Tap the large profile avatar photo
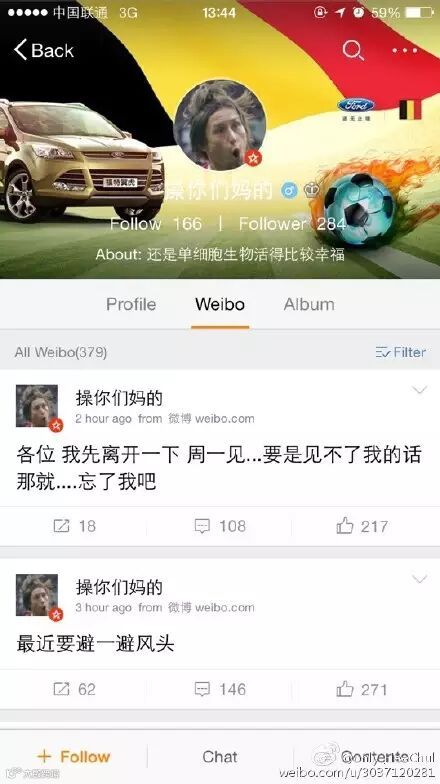This screenshot has width=440, height=784. coord(220,126)
